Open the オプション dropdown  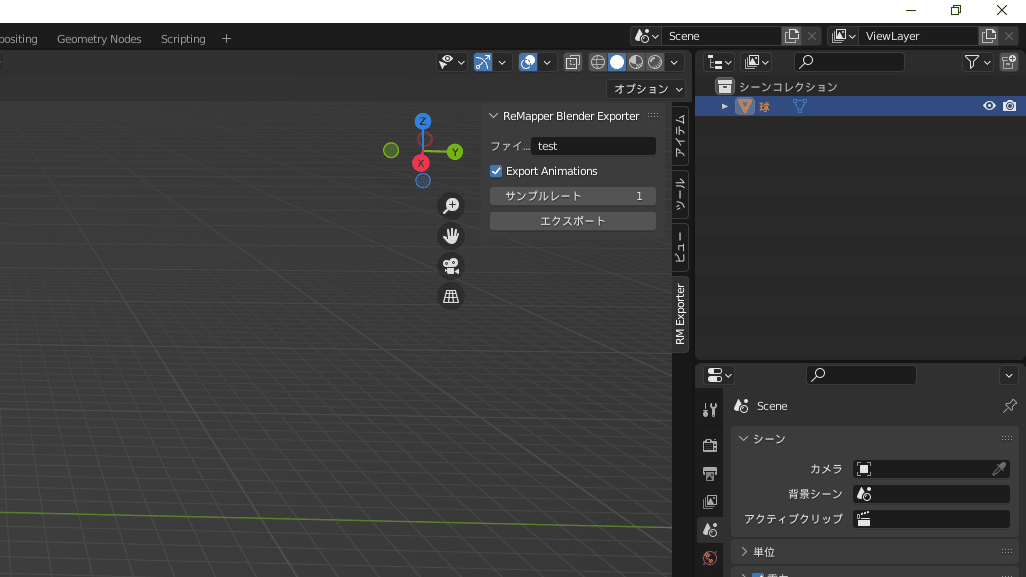pos(646,89)
